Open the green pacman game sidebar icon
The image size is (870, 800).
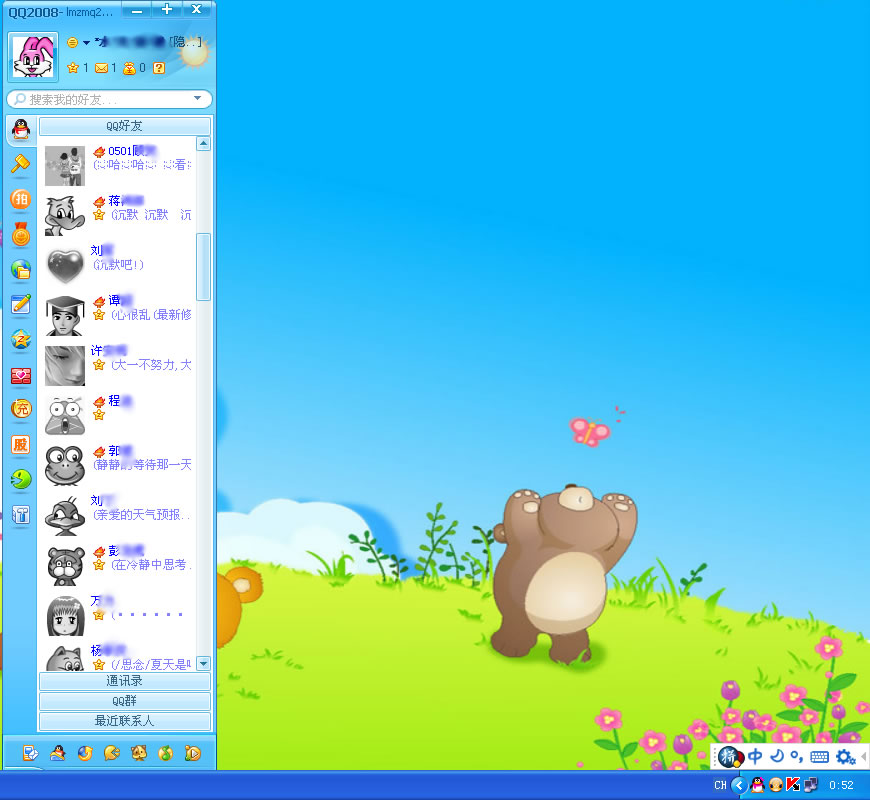click(x=21, y=479)
